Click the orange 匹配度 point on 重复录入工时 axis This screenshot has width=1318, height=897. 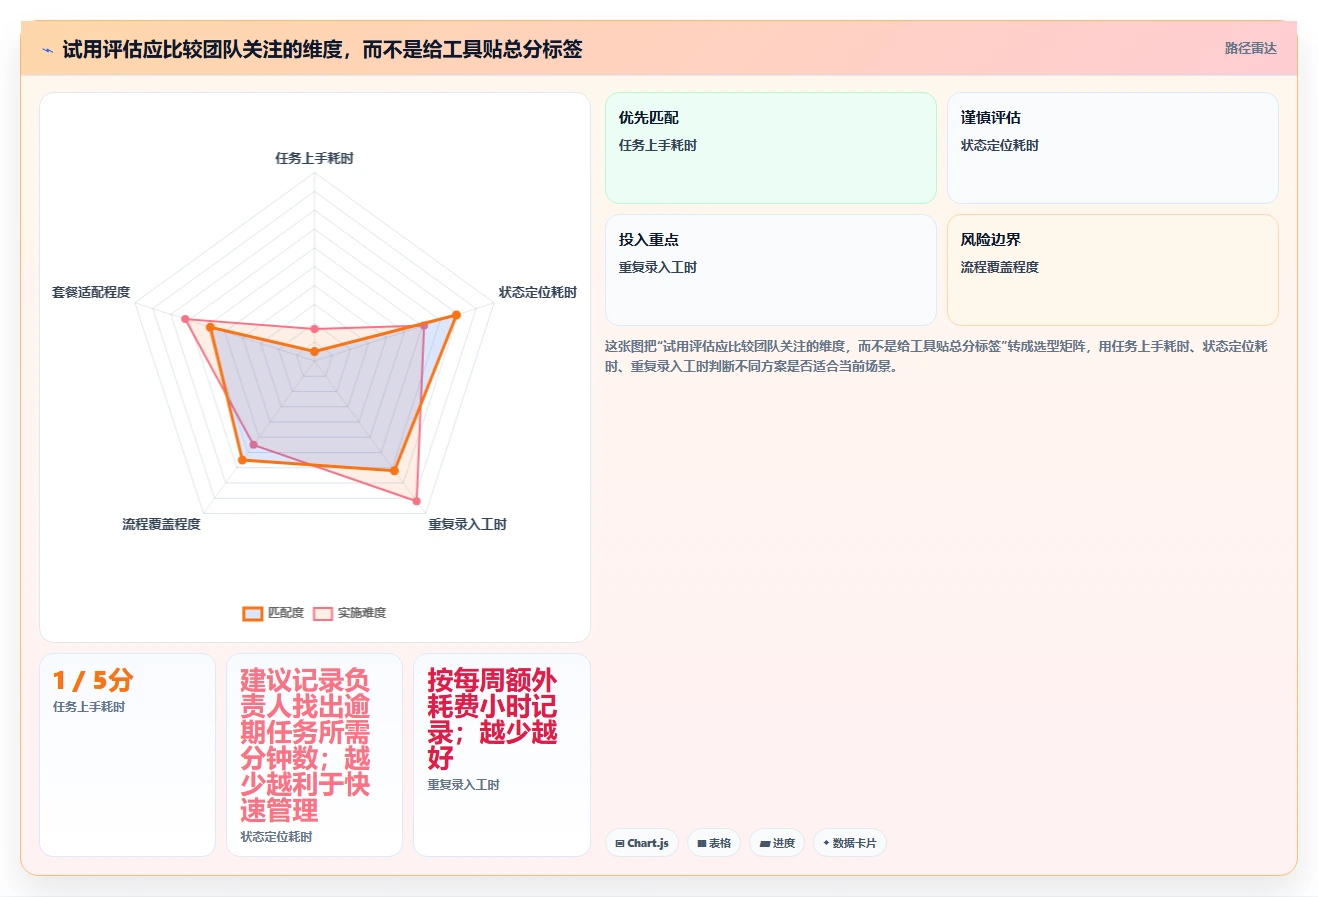tap(394, 470)
